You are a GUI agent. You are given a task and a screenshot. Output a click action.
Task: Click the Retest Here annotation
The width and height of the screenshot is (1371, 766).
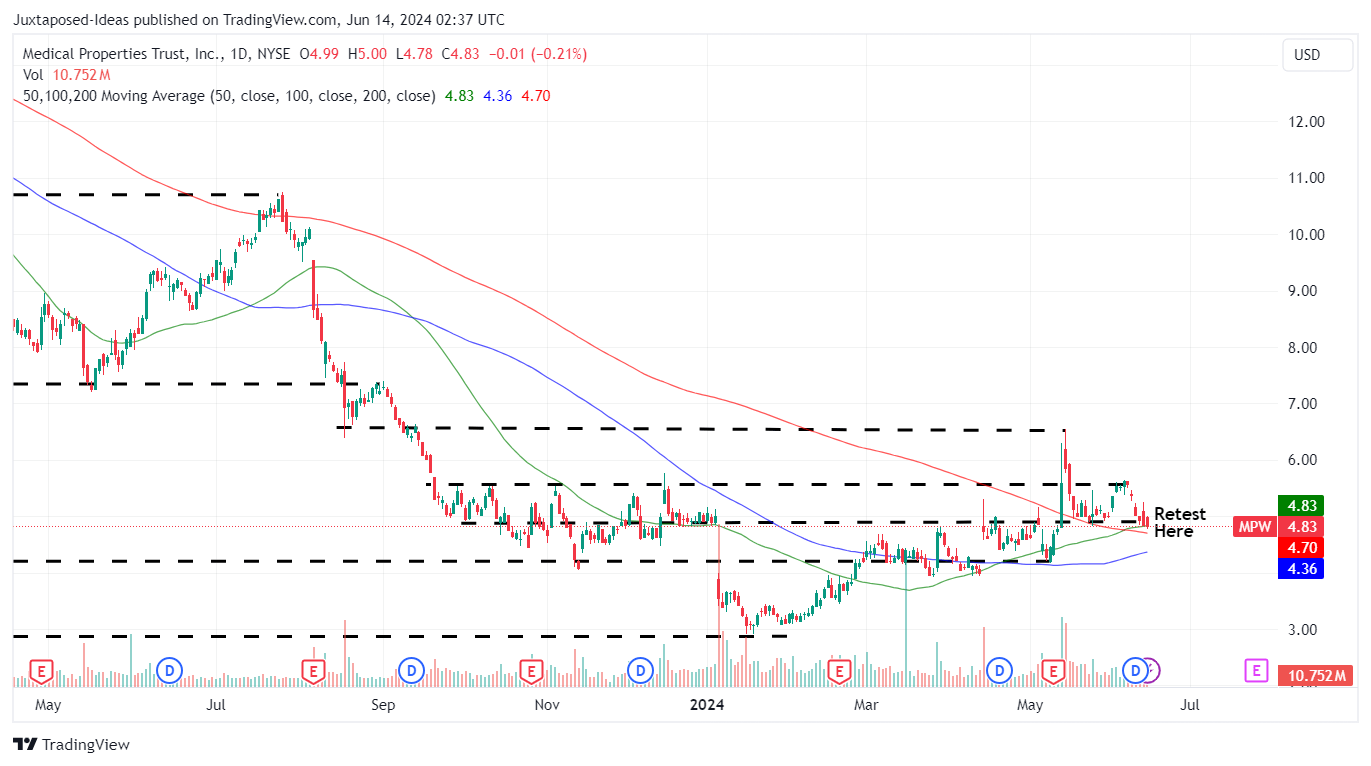[x=1180, y=523]
